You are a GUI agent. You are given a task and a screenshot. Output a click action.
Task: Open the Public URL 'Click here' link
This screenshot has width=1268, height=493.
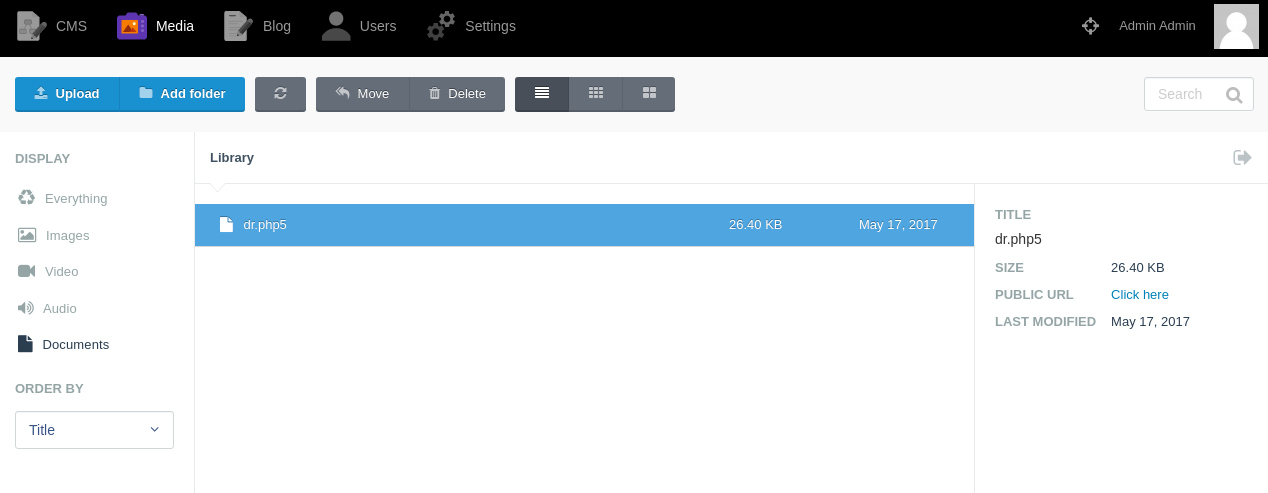click(1139, 294)
